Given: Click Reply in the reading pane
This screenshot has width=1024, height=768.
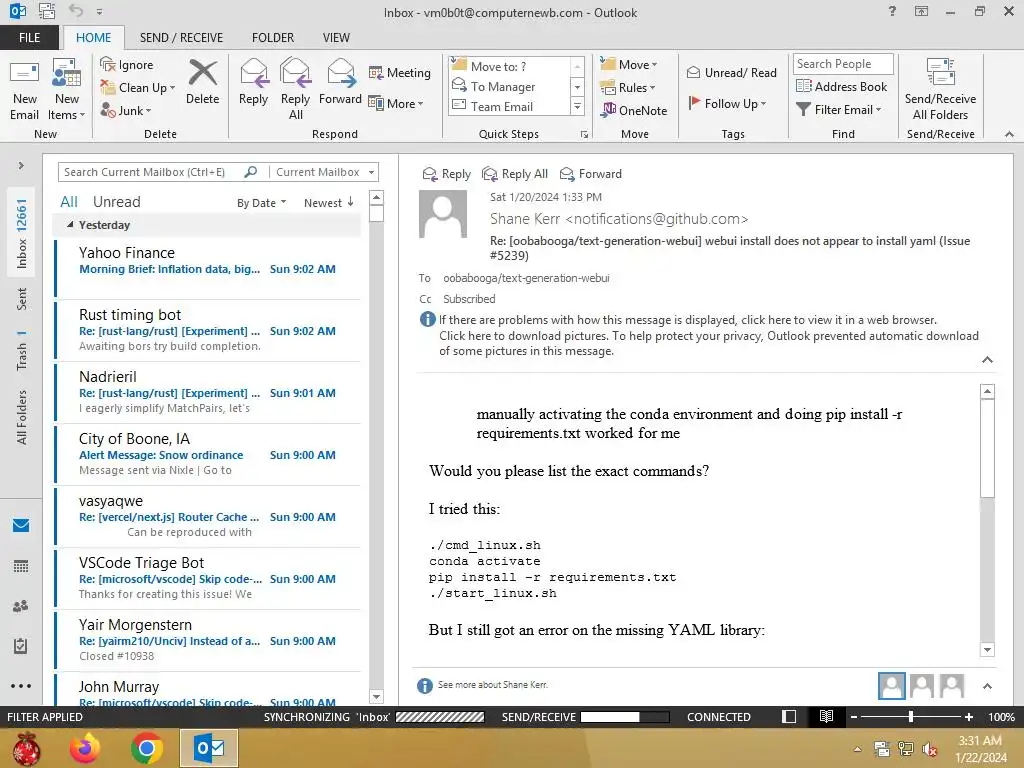Looking at the screenshot, I should coord(447,174).
